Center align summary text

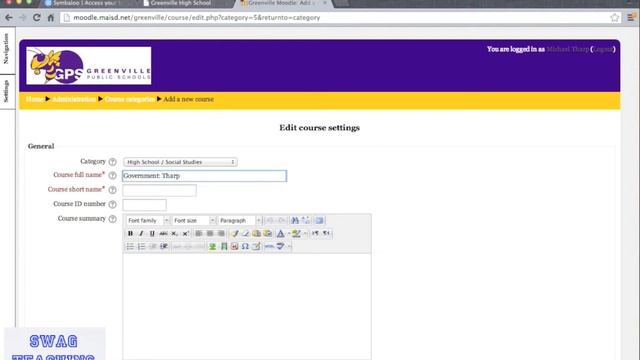point(210,233)
